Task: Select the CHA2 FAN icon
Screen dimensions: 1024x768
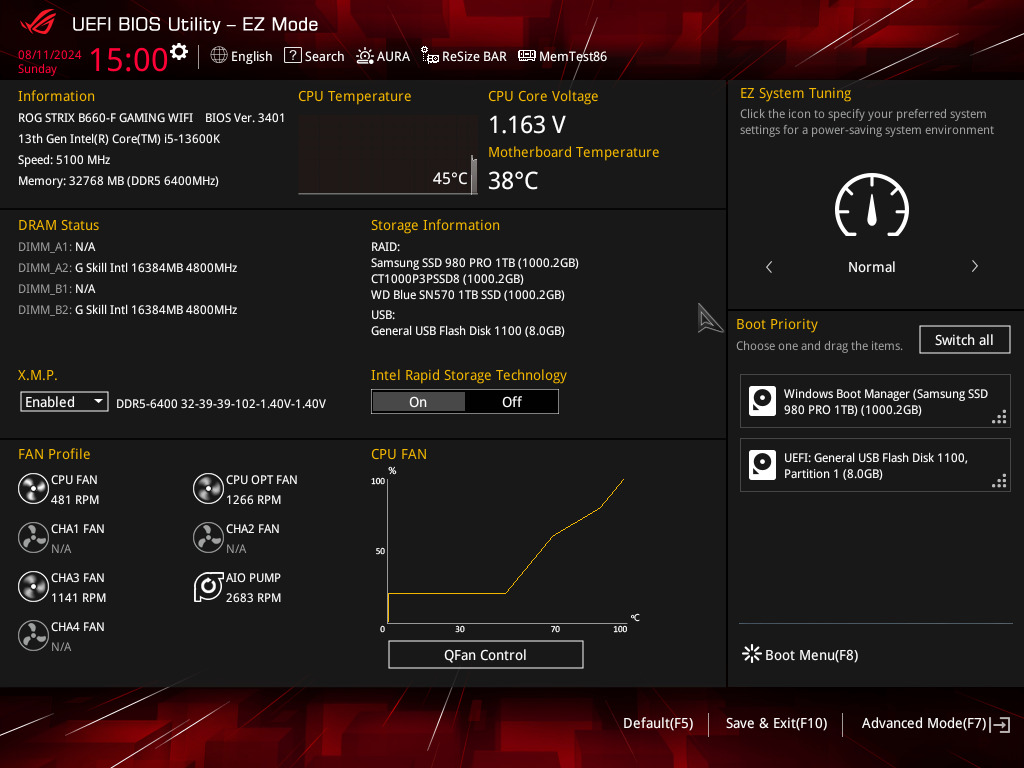Action: pyautogui.click(x=208, y=538)
